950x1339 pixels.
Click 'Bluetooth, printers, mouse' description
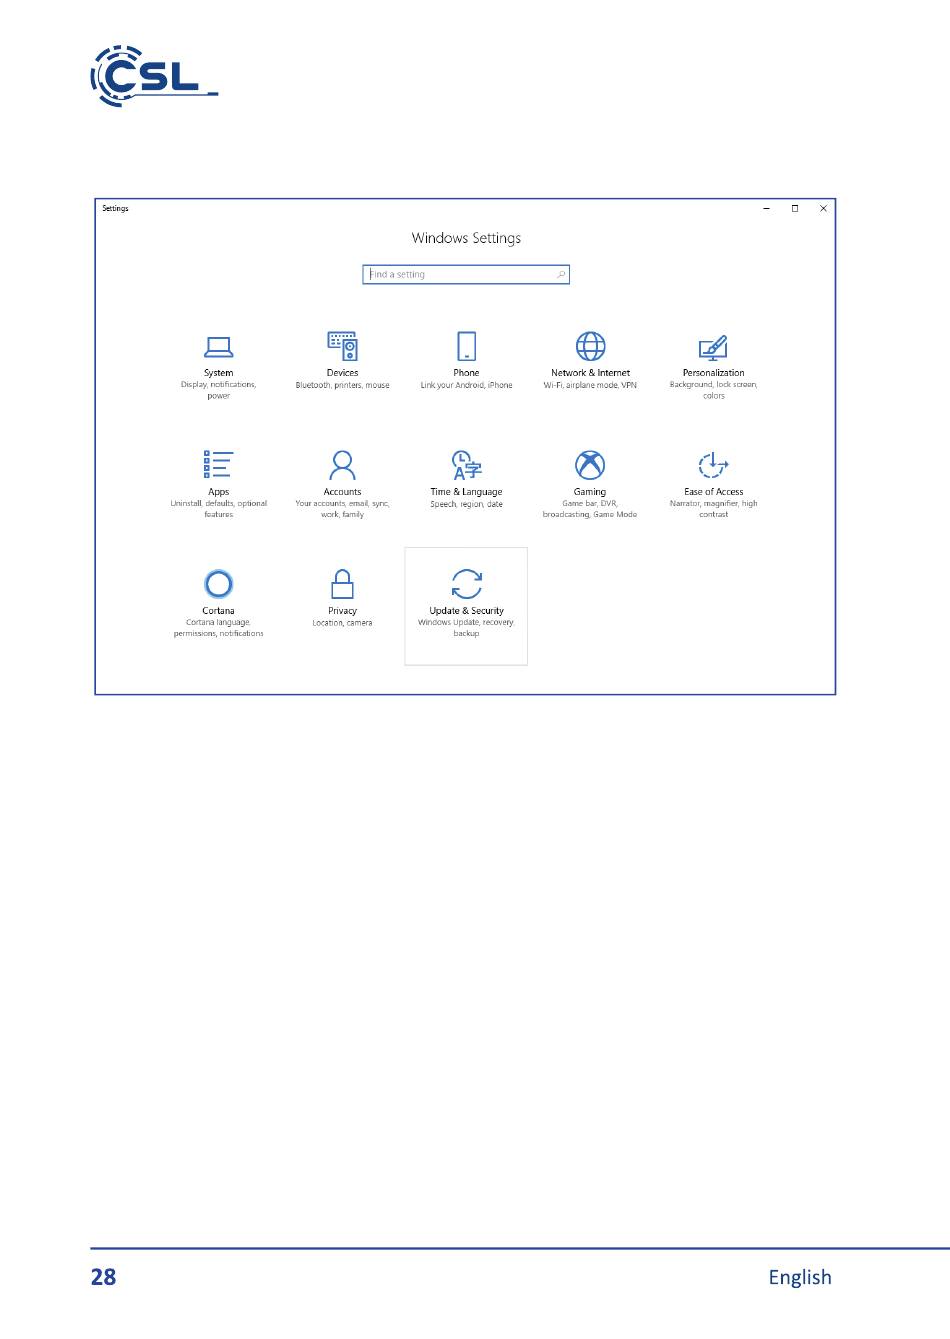pos(342,385)
